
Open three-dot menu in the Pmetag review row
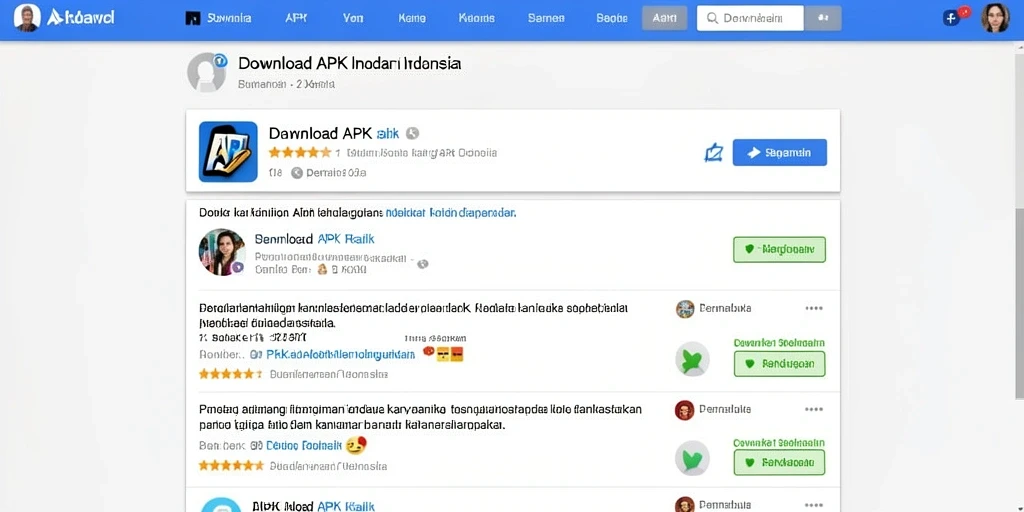click(814, 409)
